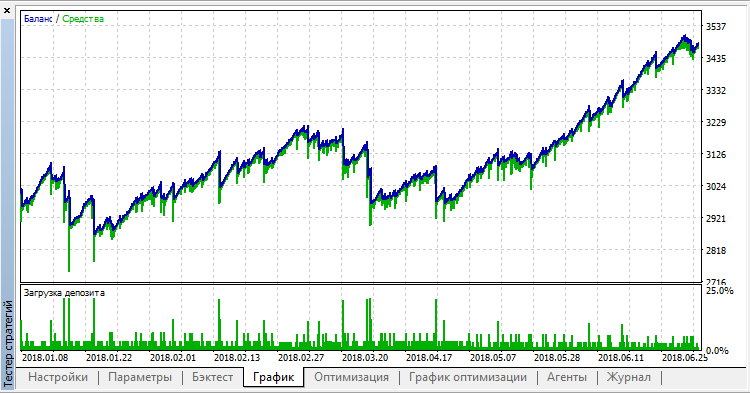Click the 2018.02.01 date label
The image size is (750, 394).
pos(173,358)
